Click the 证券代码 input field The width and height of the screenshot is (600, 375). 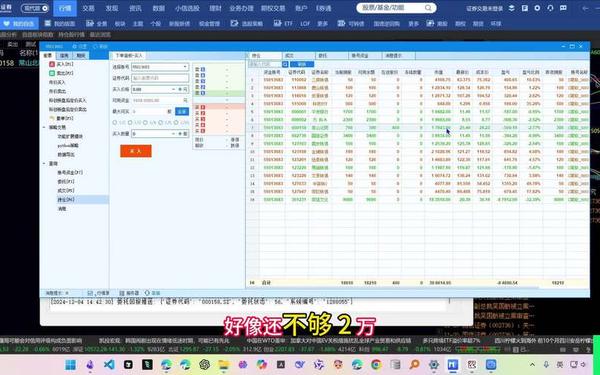tap(160, 78)
